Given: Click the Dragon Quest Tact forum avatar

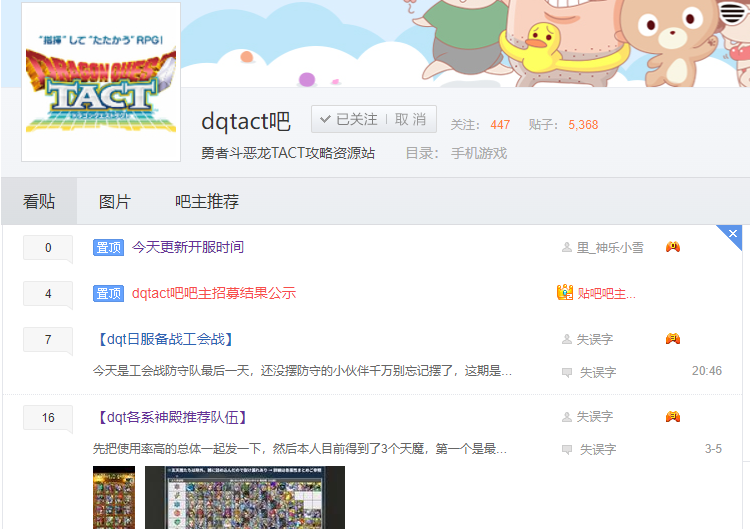Looking at the screenshot, I should click(101, 82).
